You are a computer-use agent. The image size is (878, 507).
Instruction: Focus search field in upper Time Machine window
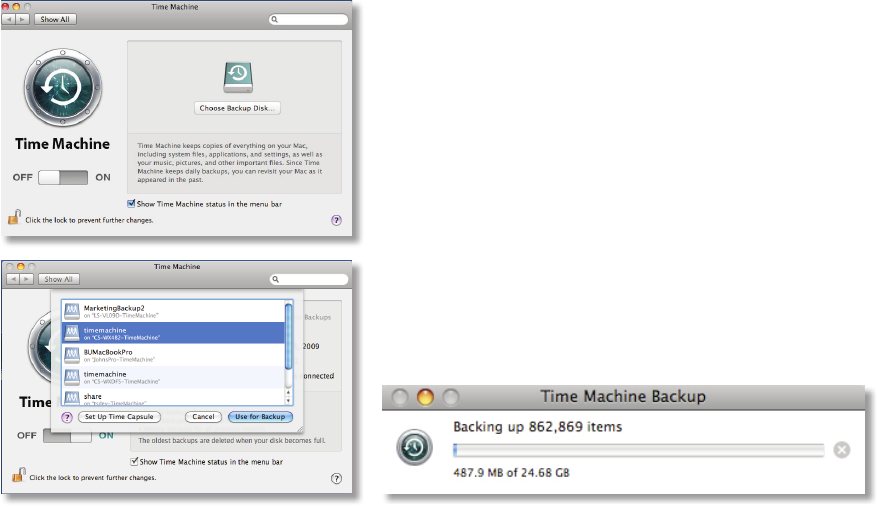coord(309,19)
